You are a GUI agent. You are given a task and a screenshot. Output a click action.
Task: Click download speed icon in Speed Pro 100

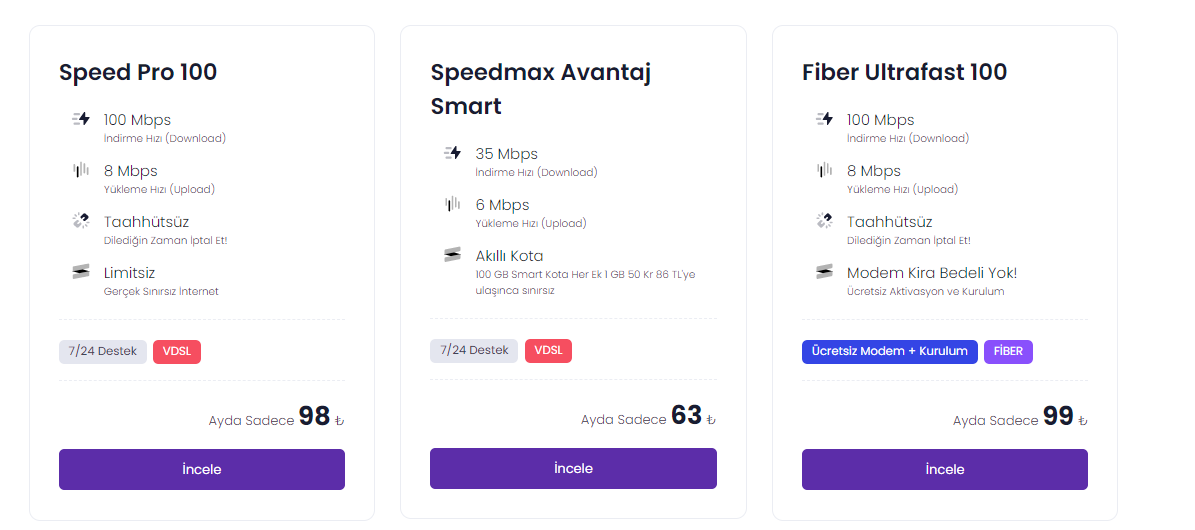[x=81, y=119]
